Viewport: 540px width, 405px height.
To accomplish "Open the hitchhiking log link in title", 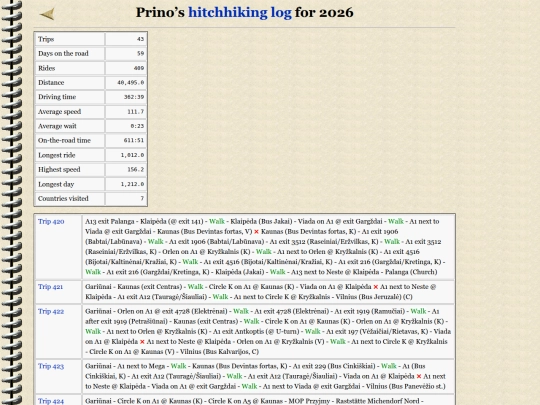I will 240,12.
